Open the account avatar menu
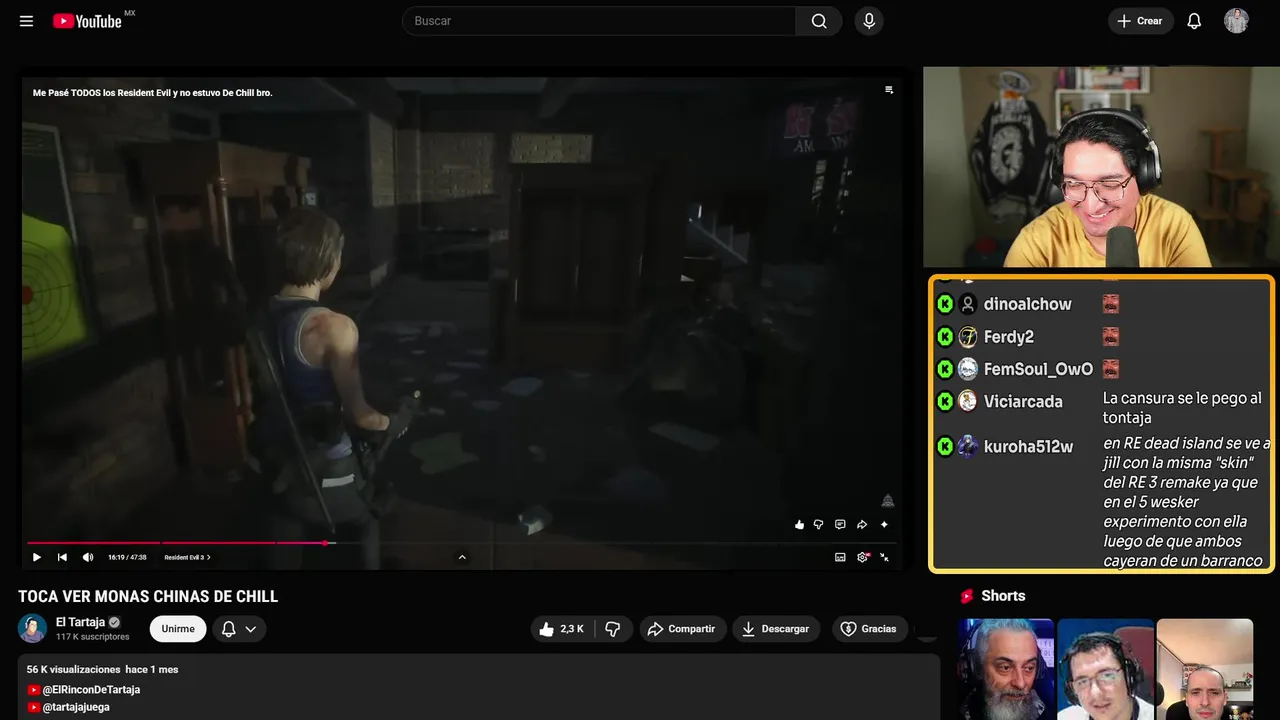The image size is (1280, 720). point(1236,21)
